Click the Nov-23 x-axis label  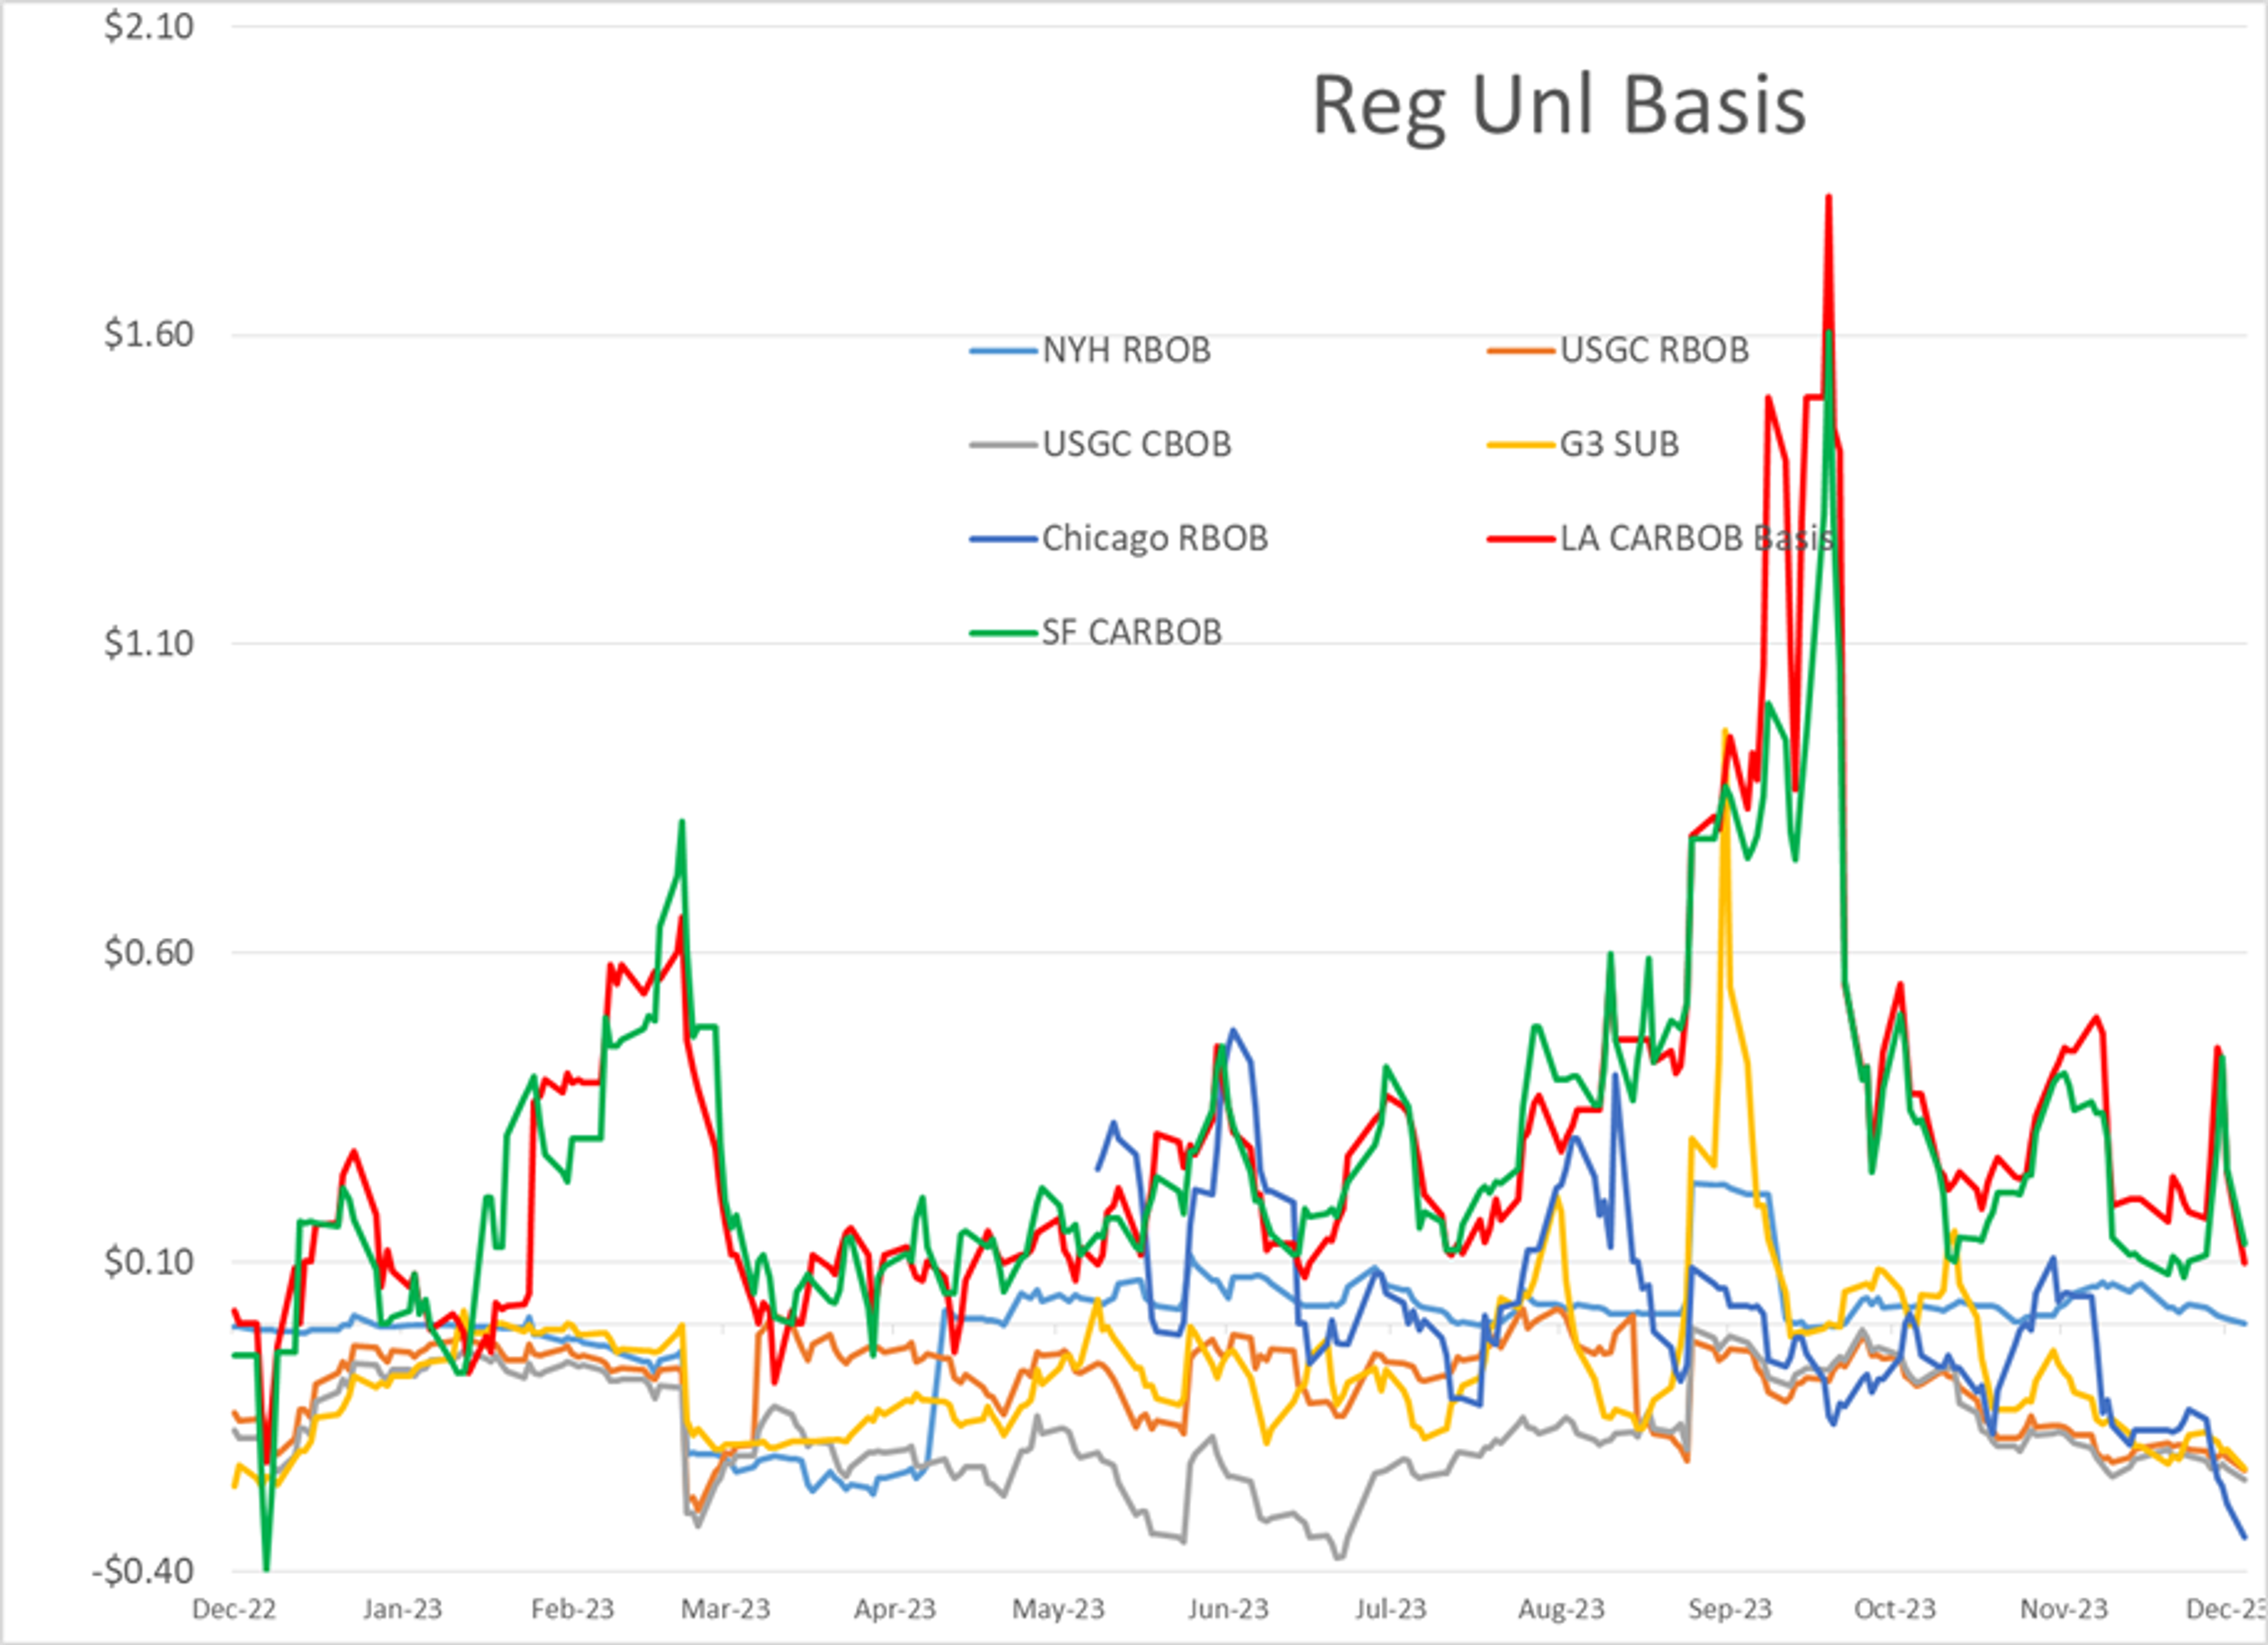[2064, 1609]
